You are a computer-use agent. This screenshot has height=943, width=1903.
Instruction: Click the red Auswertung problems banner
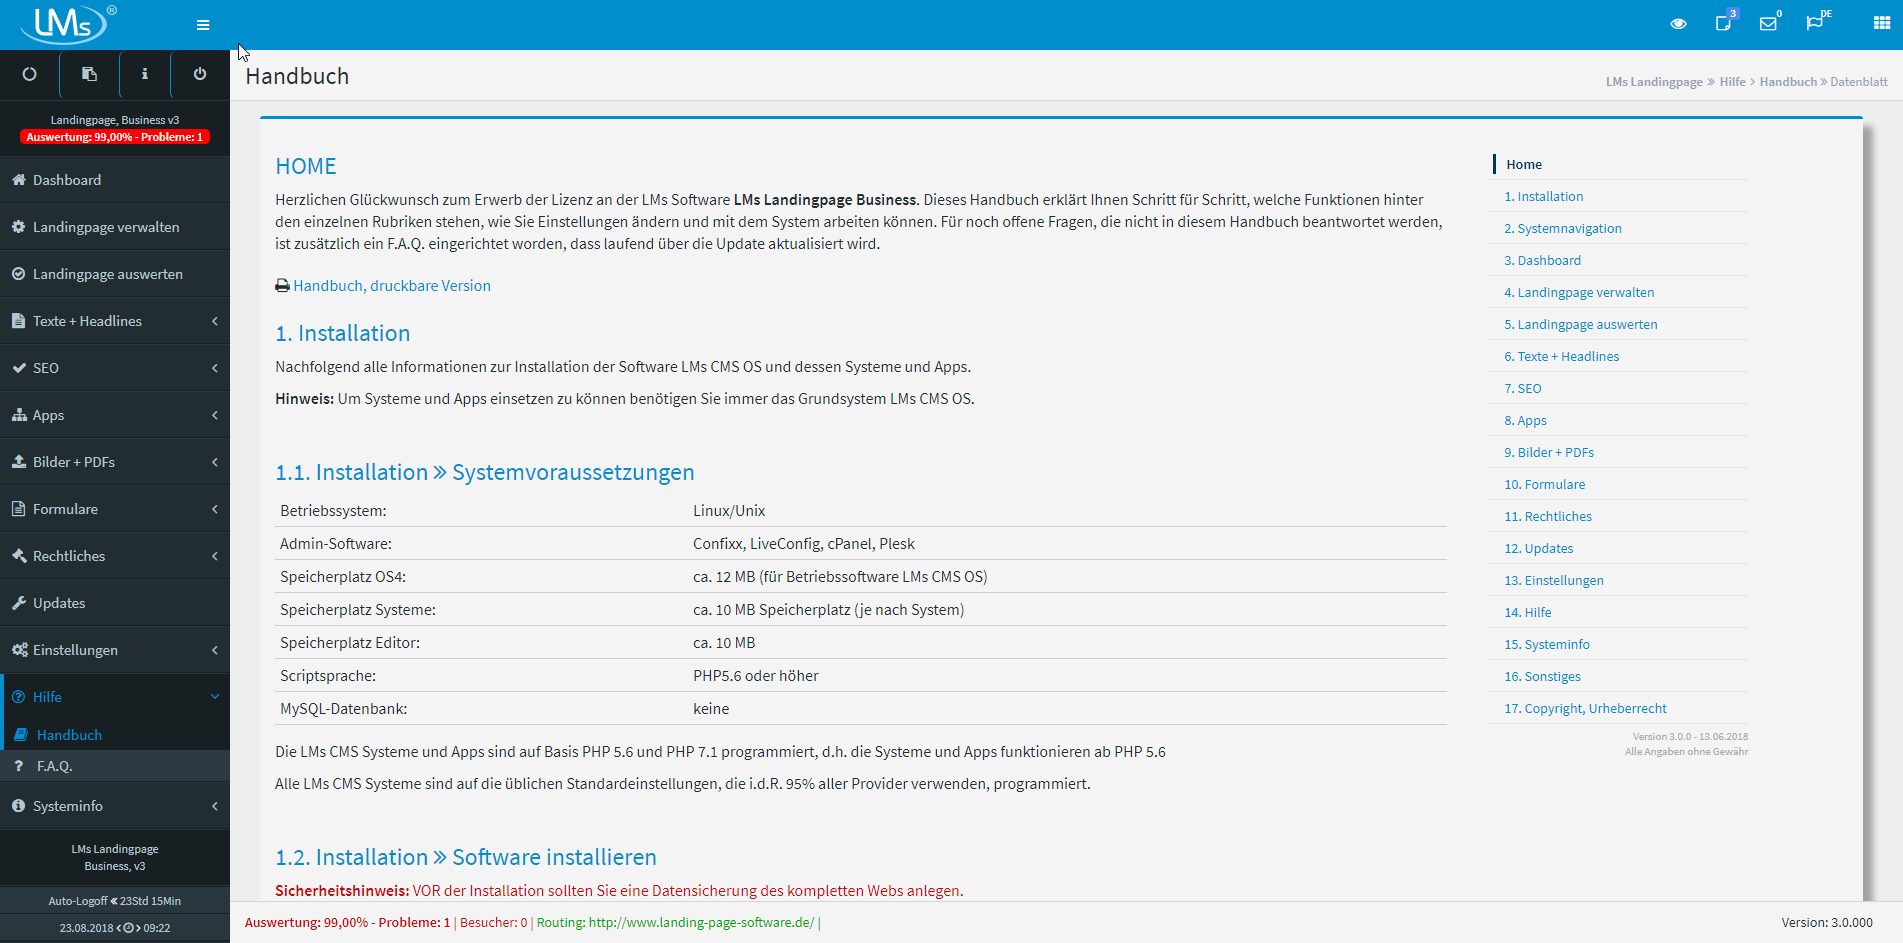click(x=113, y=136)
